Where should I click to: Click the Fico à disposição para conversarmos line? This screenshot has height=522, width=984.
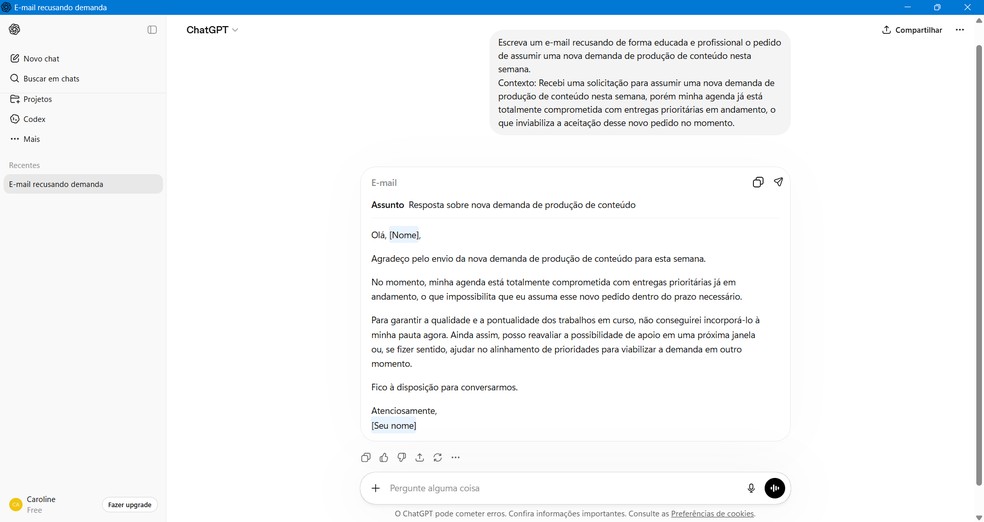pos(444,388)
